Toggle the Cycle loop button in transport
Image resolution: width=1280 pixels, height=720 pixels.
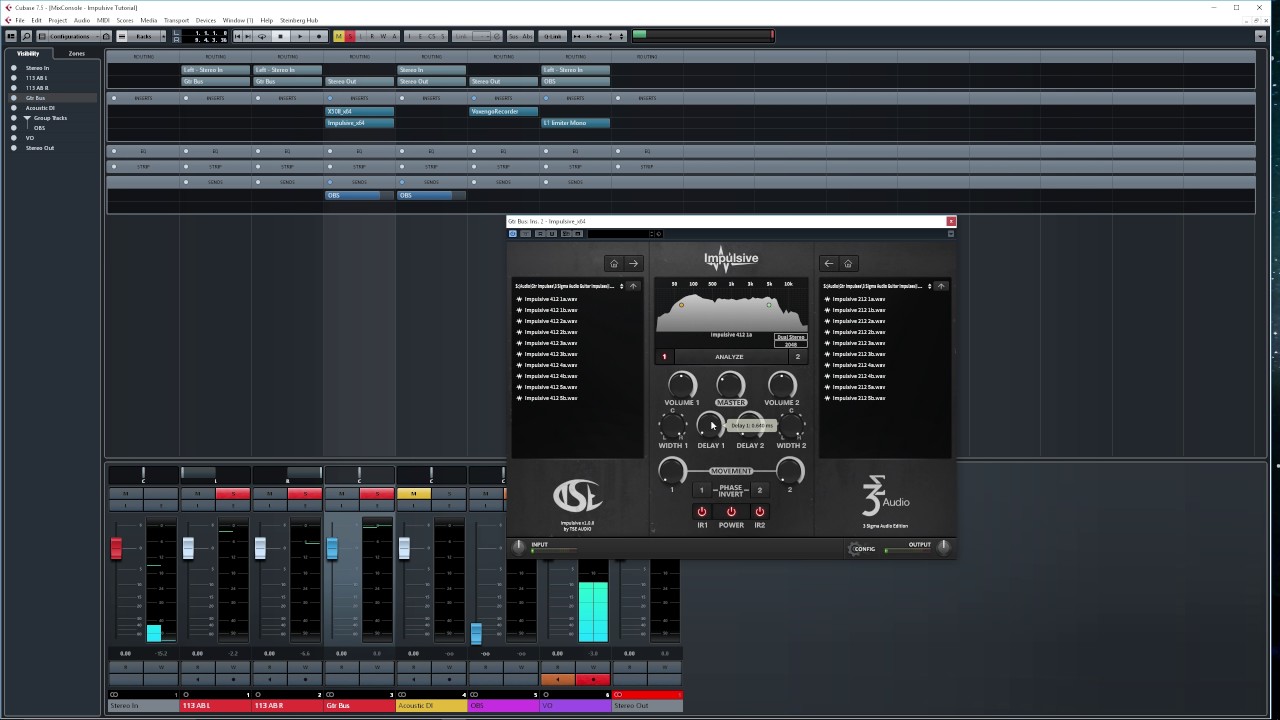[x=262, y=36]
